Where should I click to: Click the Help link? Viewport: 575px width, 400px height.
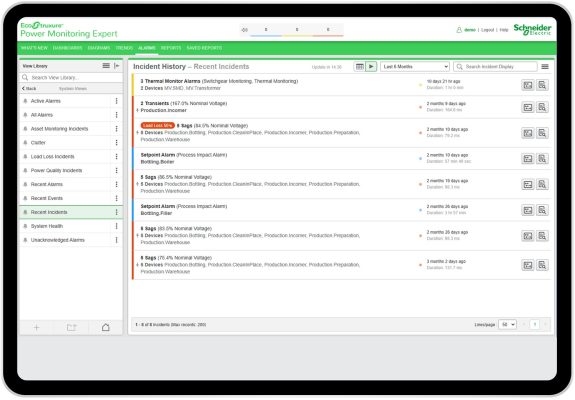[504, 30]
